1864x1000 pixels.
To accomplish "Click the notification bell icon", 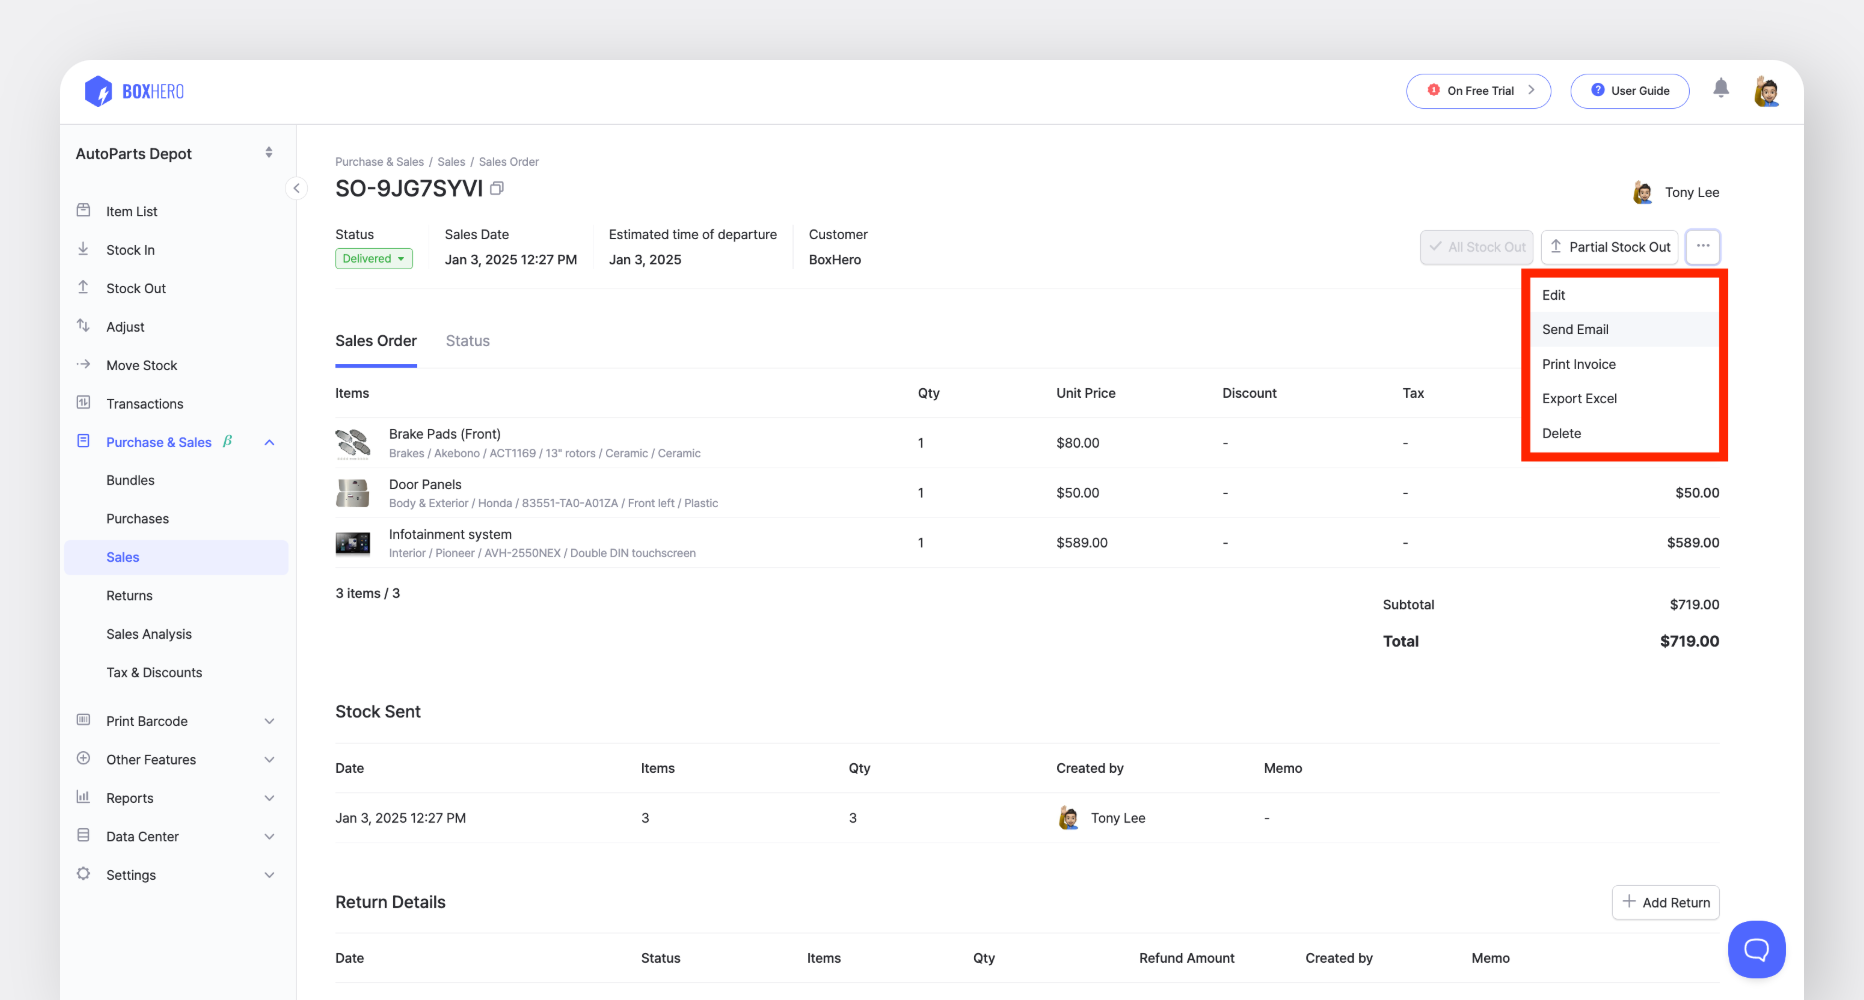I will coord(1720,89).
